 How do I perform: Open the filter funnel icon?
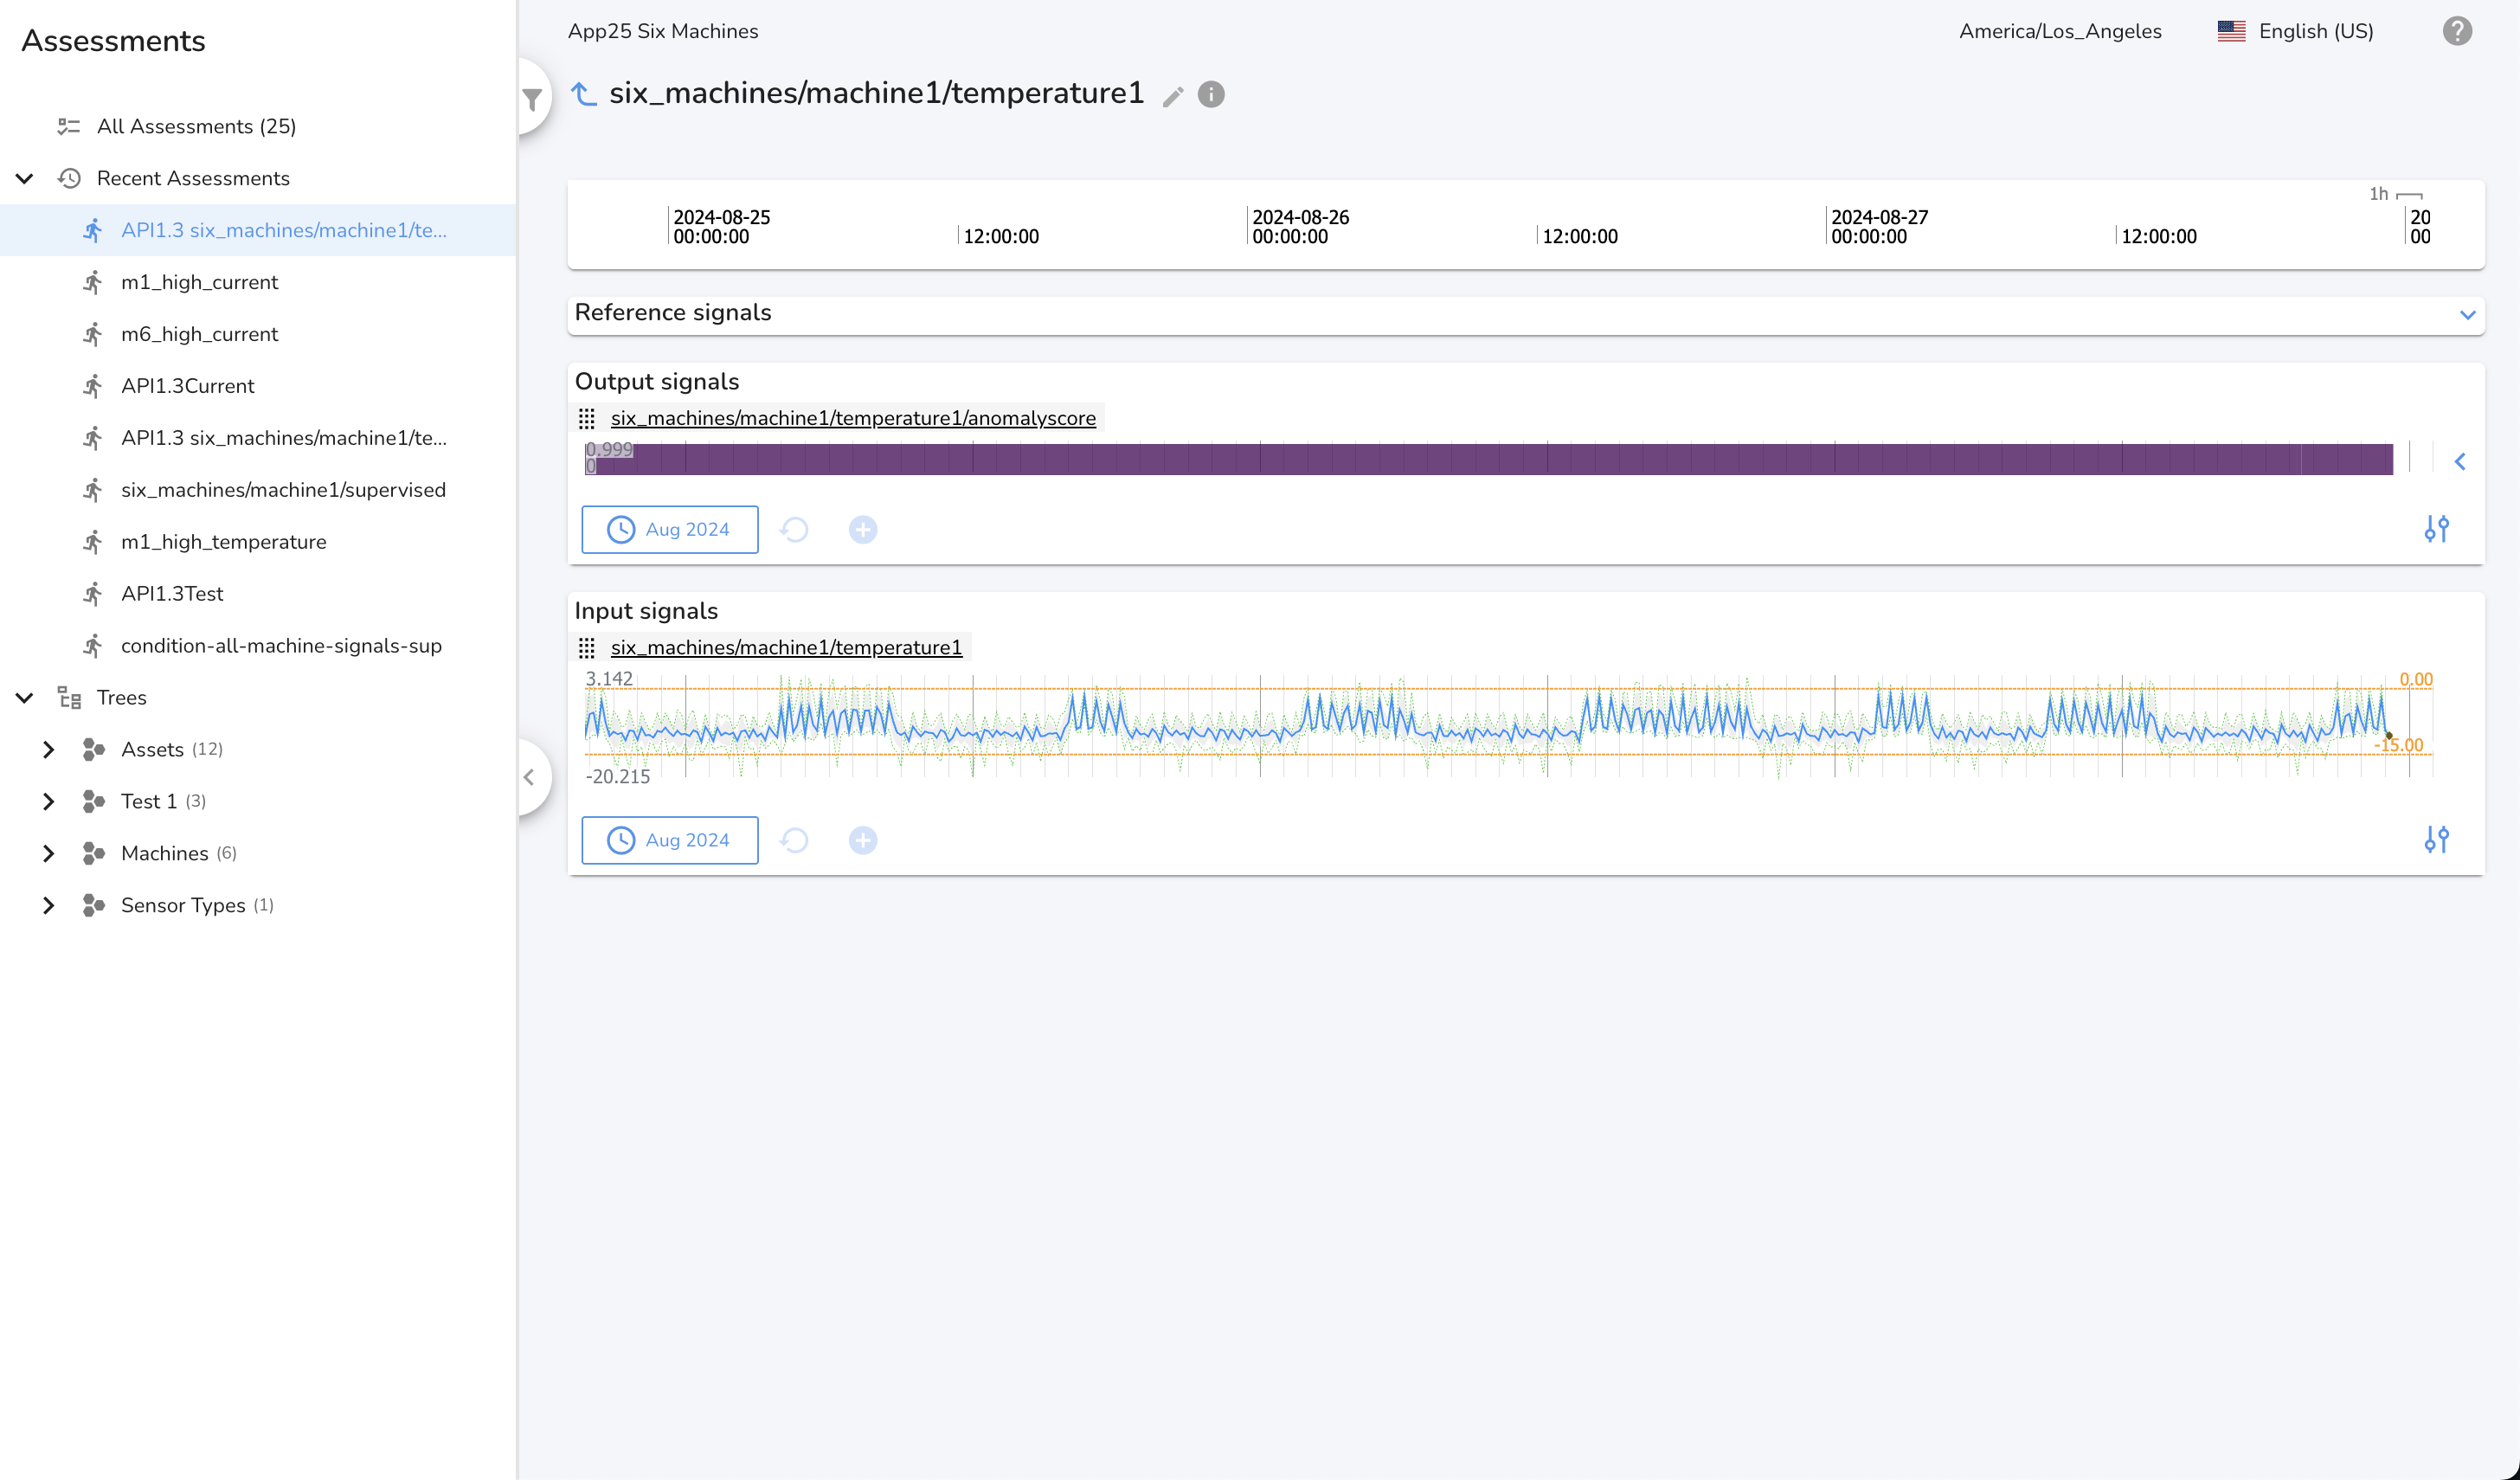532,99
